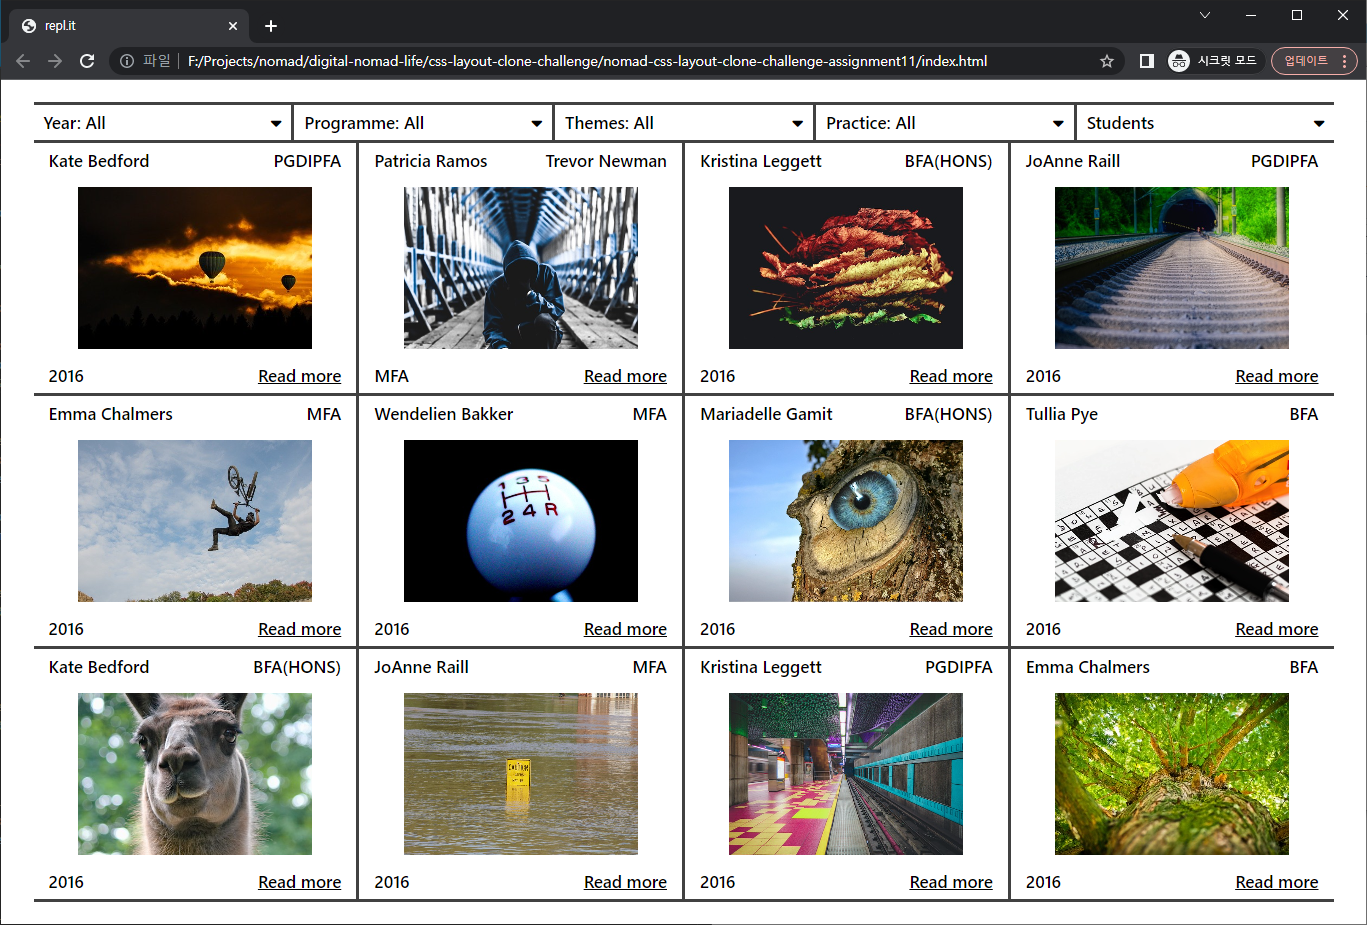Open the browser side panel icon
This screenshot has height=925, width=1367.
1147,61
